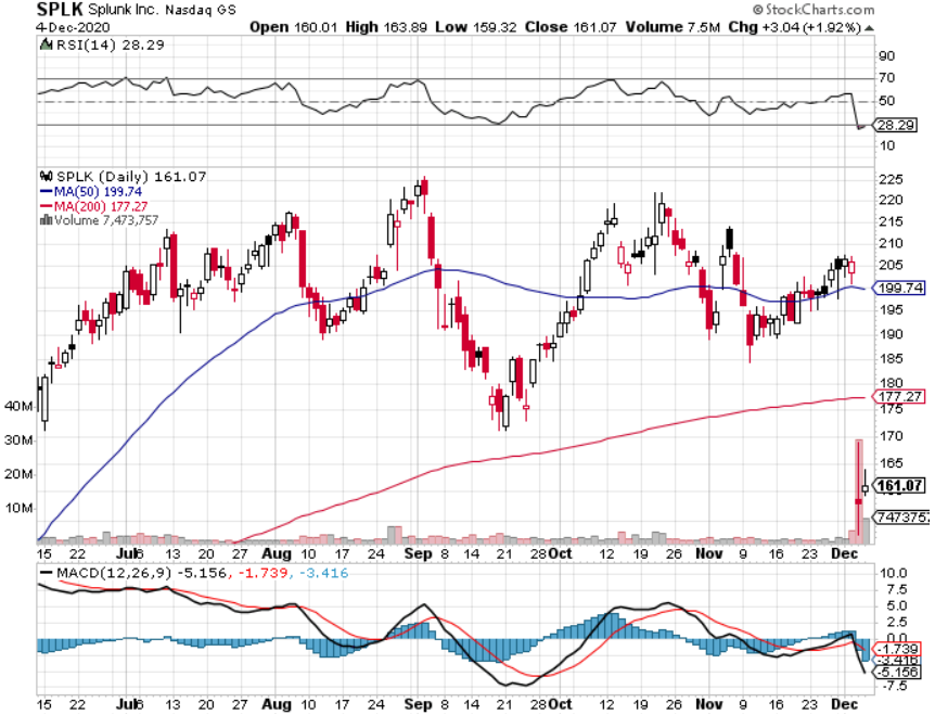Click Dec on the bottom MACD date axis
The height and width of the screenshot is (714, 934).
pyautogui.click(x=845, y=704)
